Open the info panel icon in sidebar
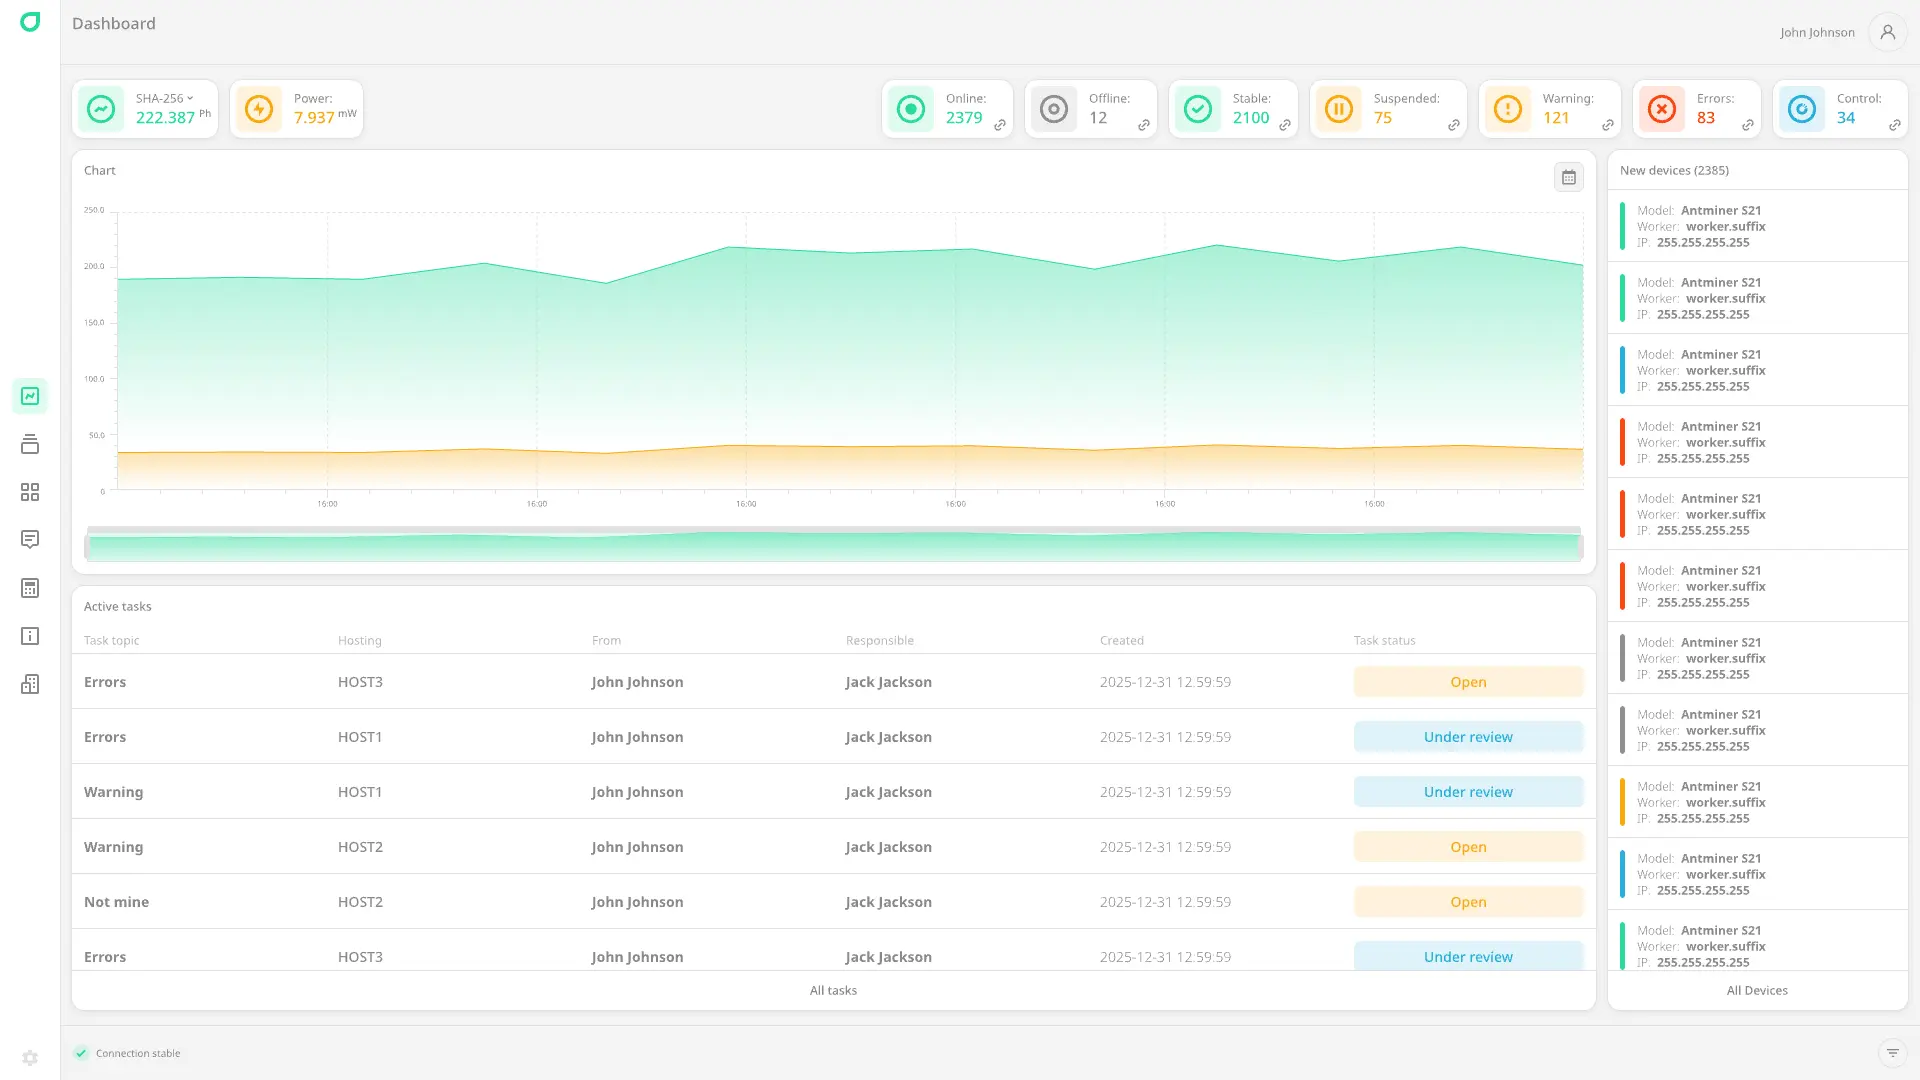Screen dimensions: 1920x1080 tap(30, 636)
